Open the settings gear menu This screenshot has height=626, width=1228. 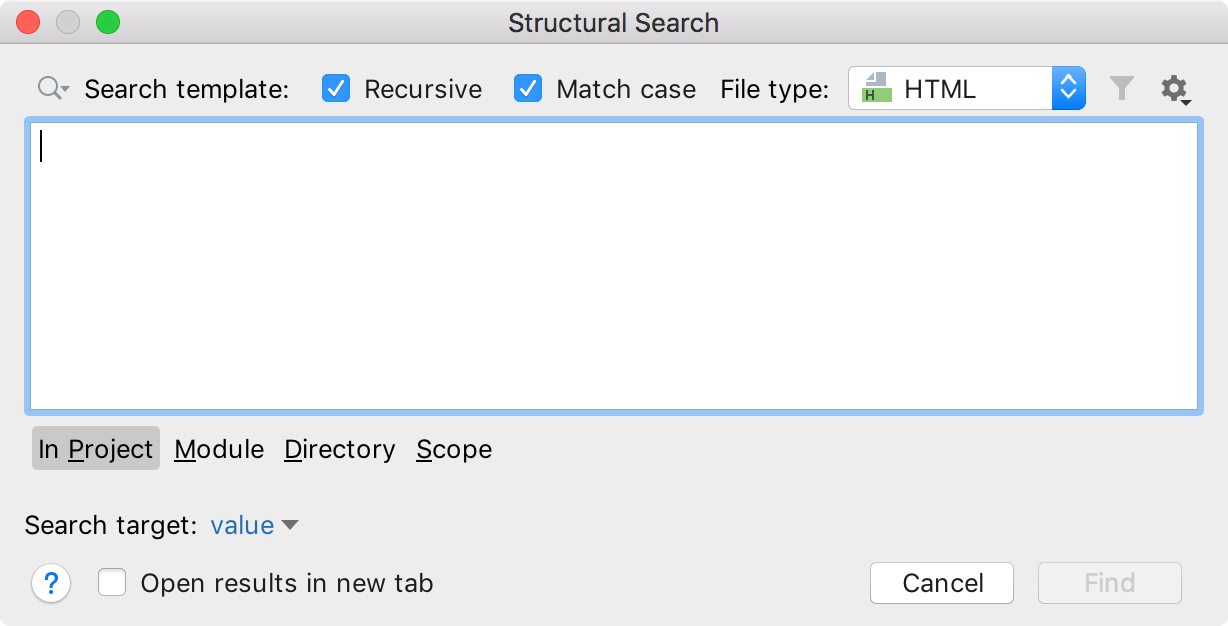(1175, 88)
